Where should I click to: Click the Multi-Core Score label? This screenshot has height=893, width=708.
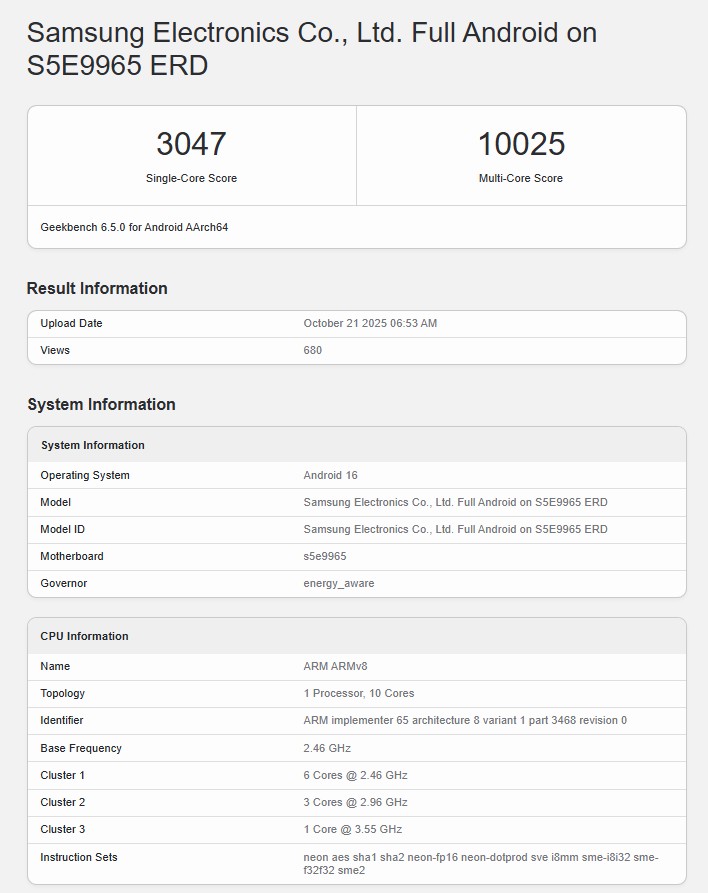coord(521,178)
